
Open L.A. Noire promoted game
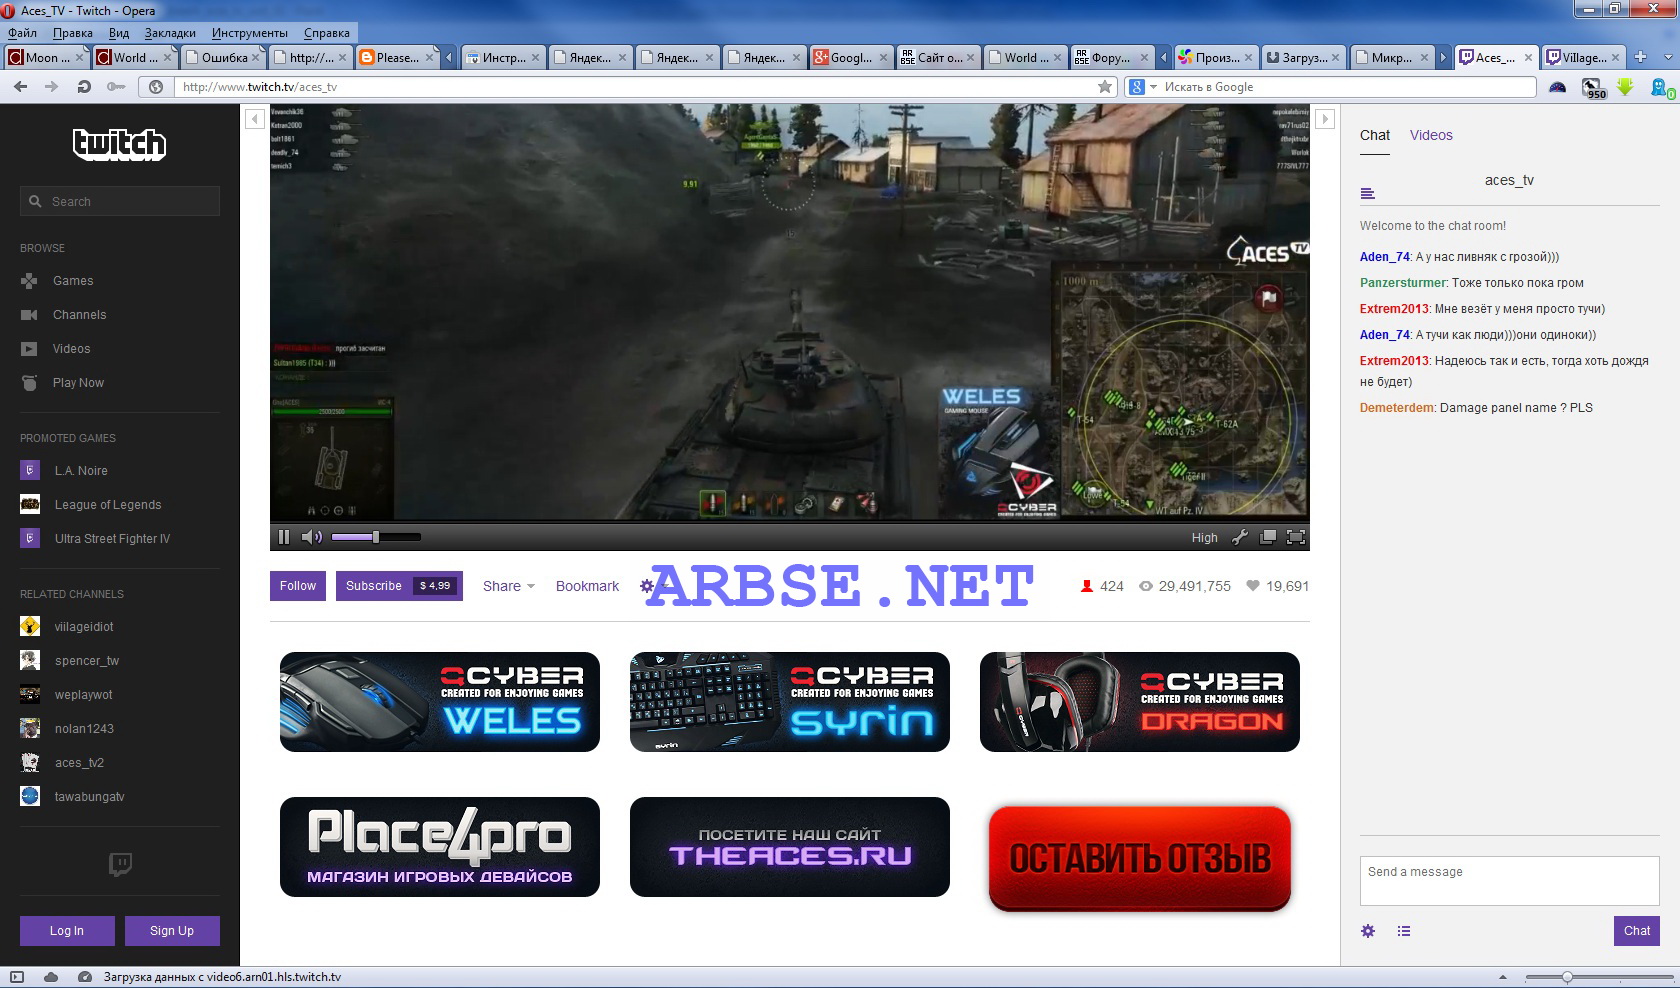click(66, 471)
